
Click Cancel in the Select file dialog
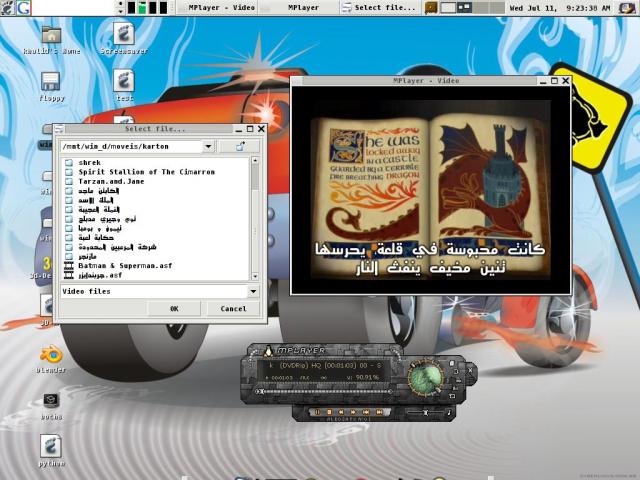[x=233, y=309]
